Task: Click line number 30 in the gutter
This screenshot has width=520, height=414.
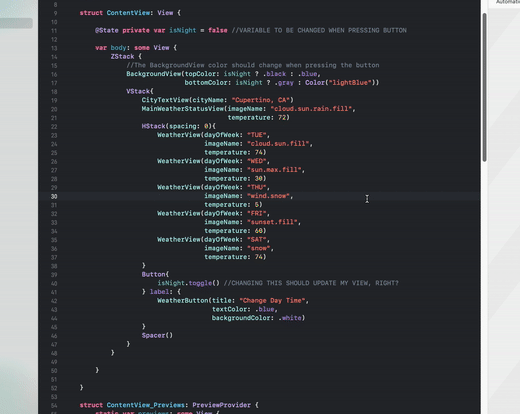Action: (x=54, y=196)
